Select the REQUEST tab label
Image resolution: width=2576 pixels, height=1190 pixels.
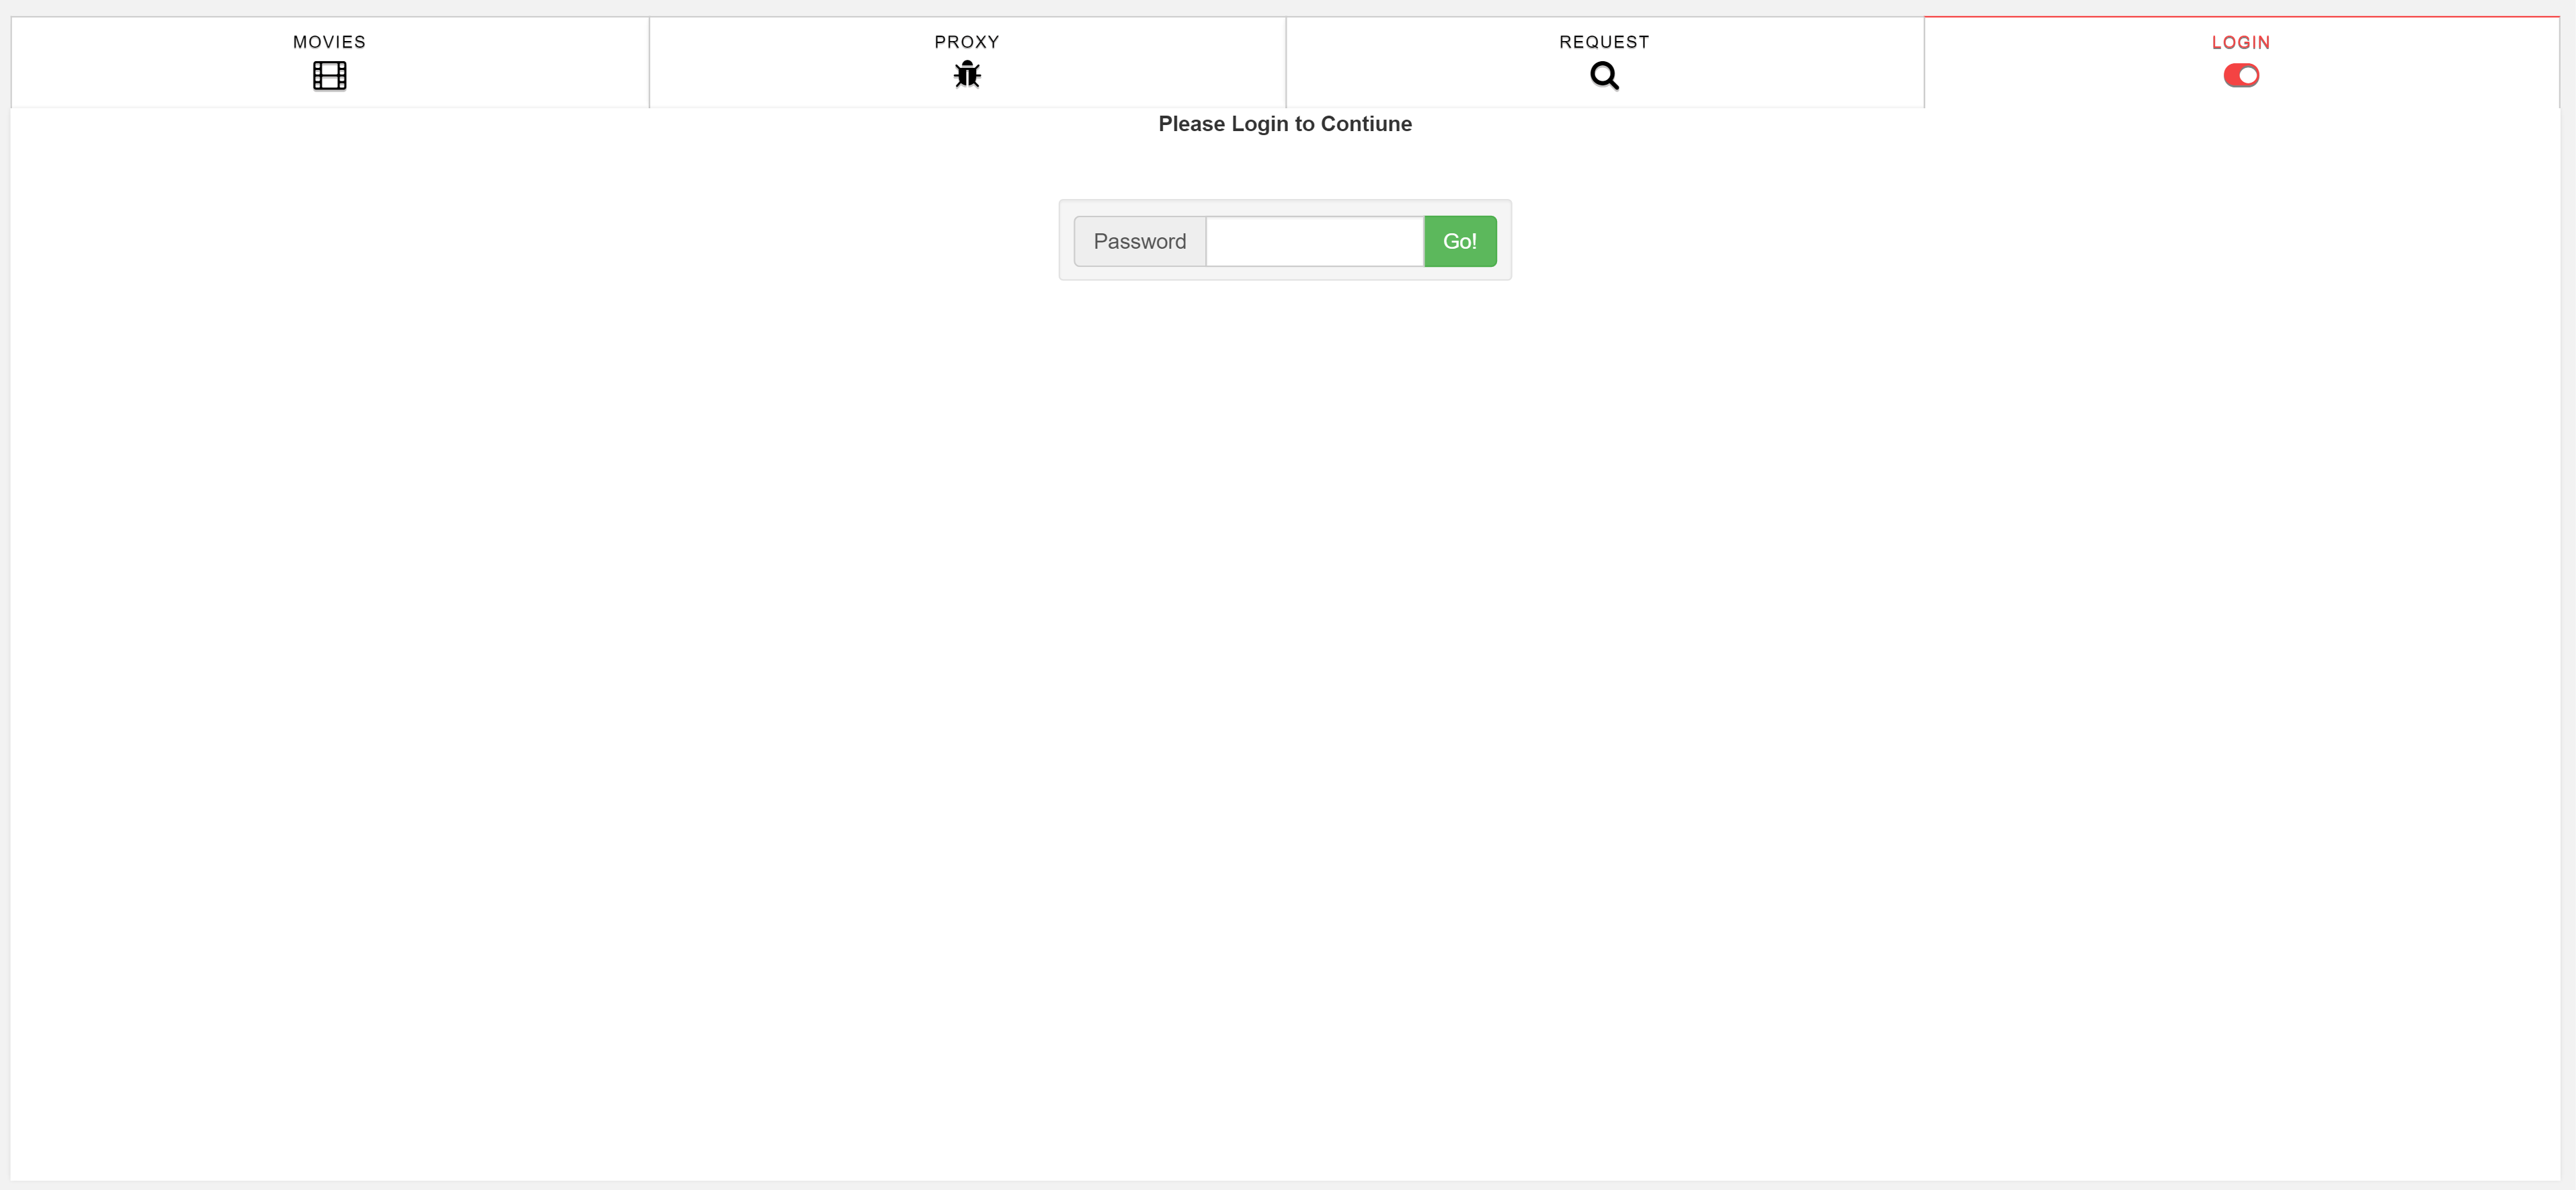[1604, 42]
